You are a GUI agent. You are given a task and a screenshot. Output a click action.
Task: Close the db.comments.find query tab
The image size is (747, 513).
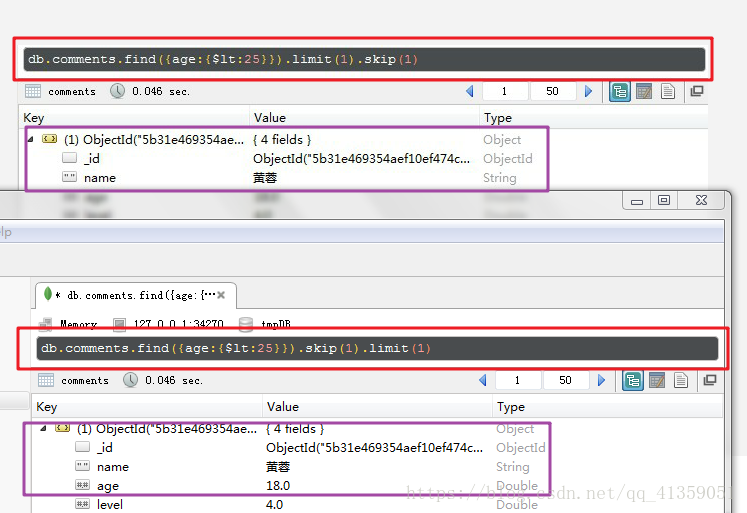[221, 295]
